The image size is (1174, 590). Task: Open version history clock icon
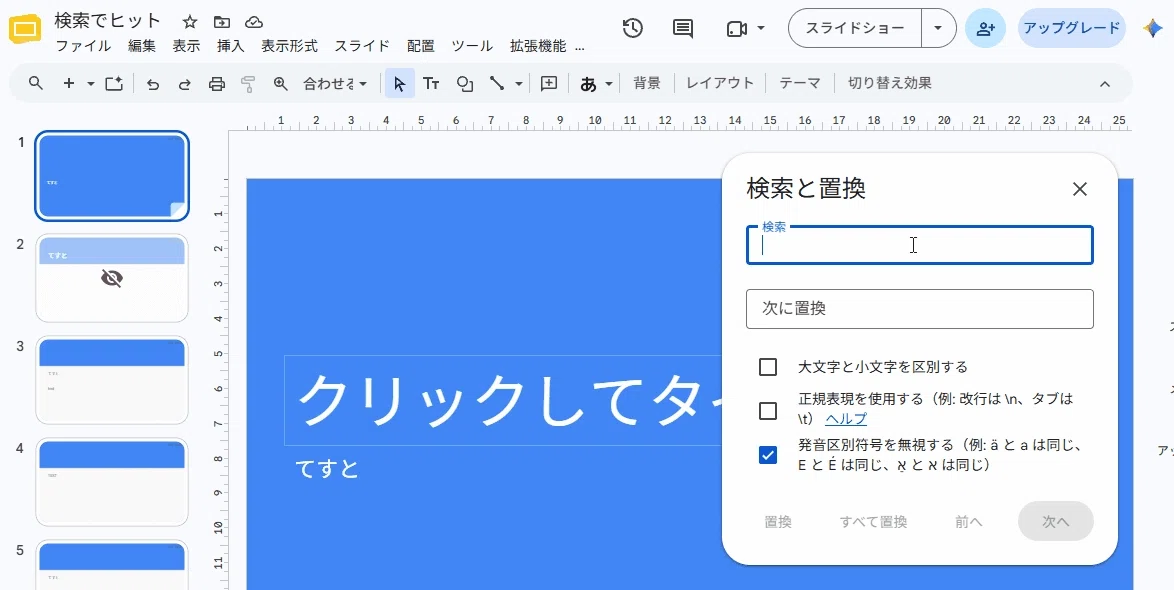(x=633, y=28)
